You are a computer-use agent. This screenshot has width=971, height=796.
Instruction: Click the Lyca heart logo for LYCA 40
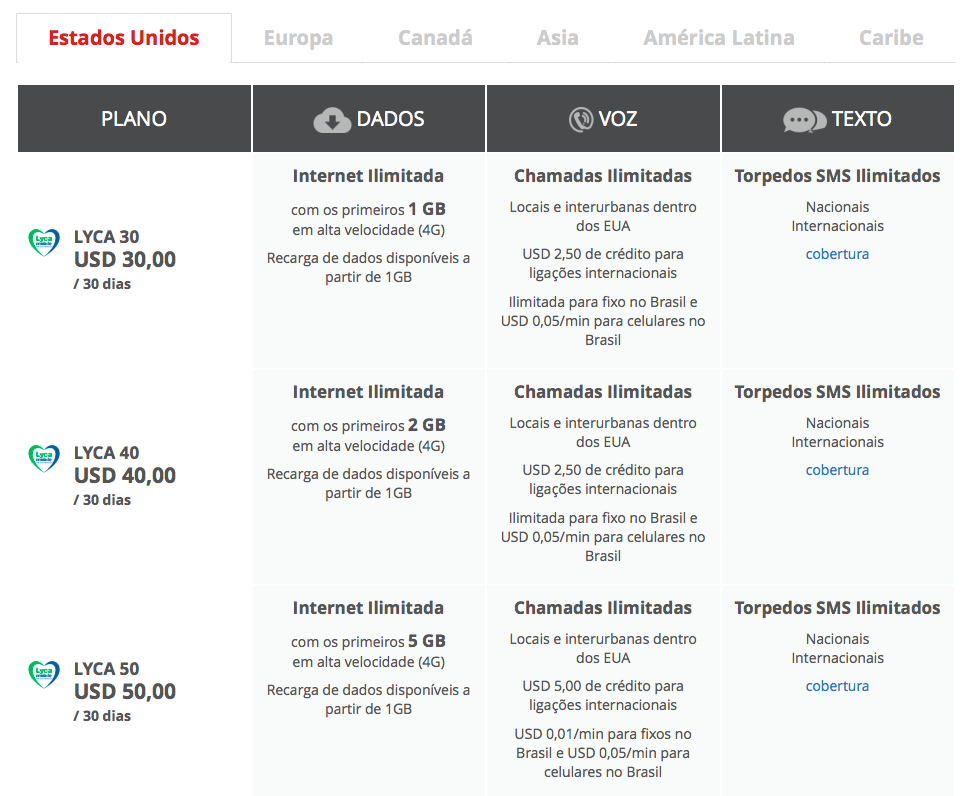(44, 458)
